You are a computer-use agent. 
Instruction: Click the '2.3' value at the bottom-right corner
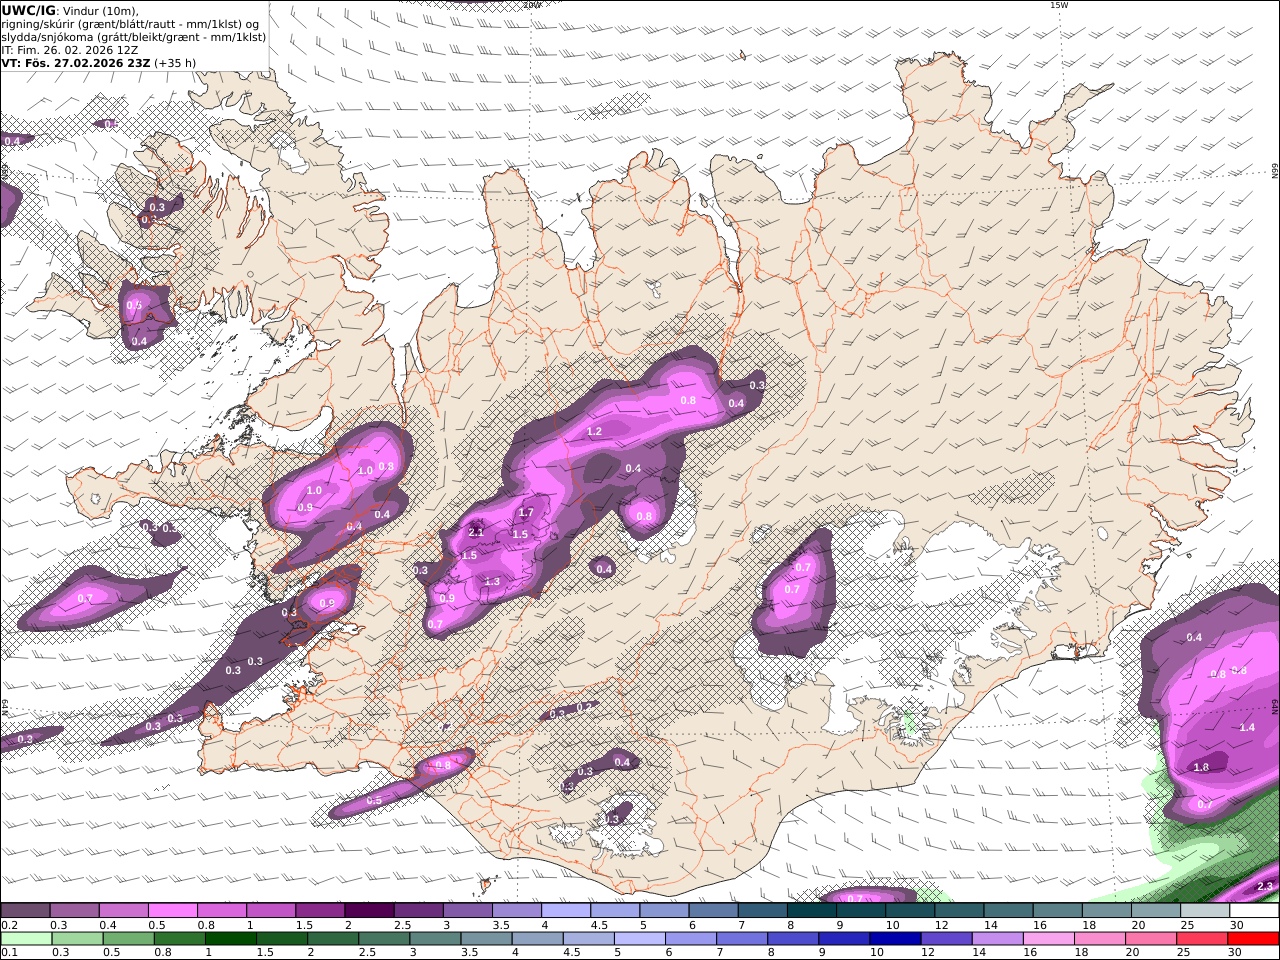(x=1264, y=887)
